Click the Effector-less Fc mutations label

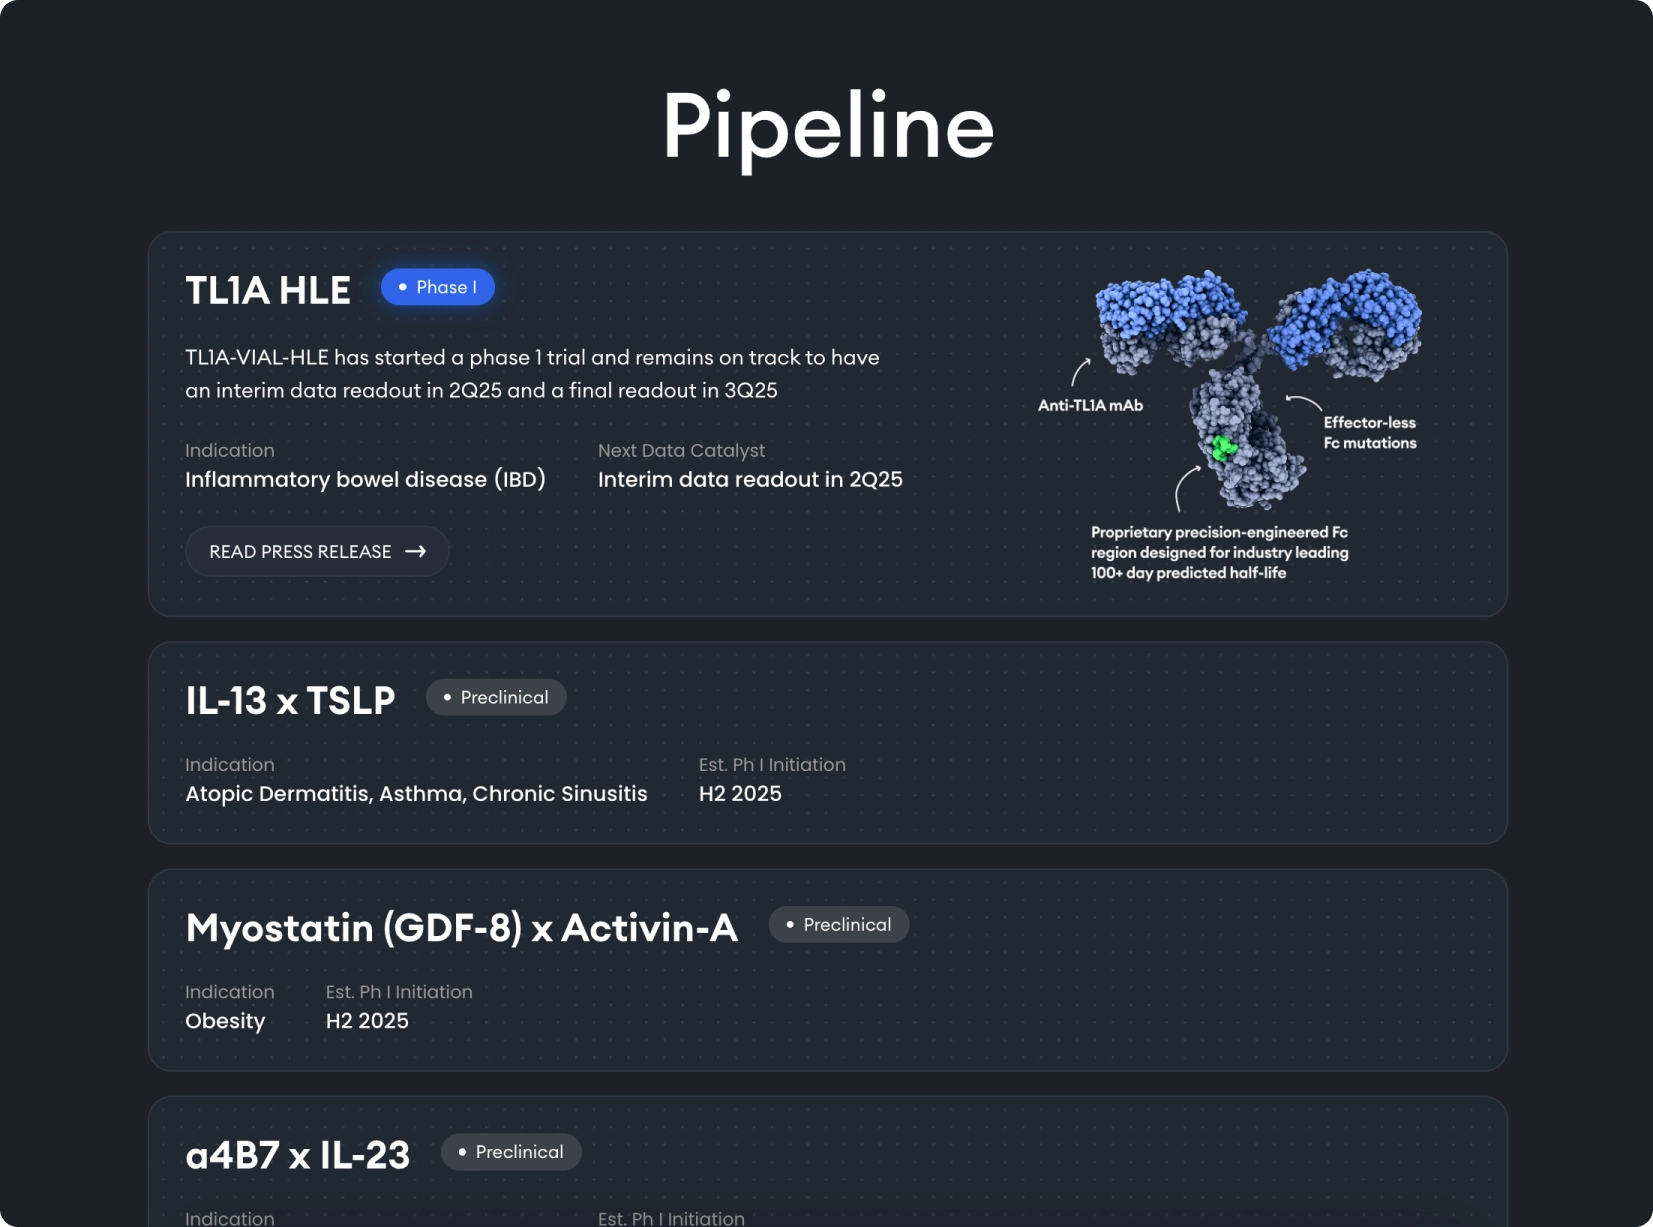coord(1370,433)
